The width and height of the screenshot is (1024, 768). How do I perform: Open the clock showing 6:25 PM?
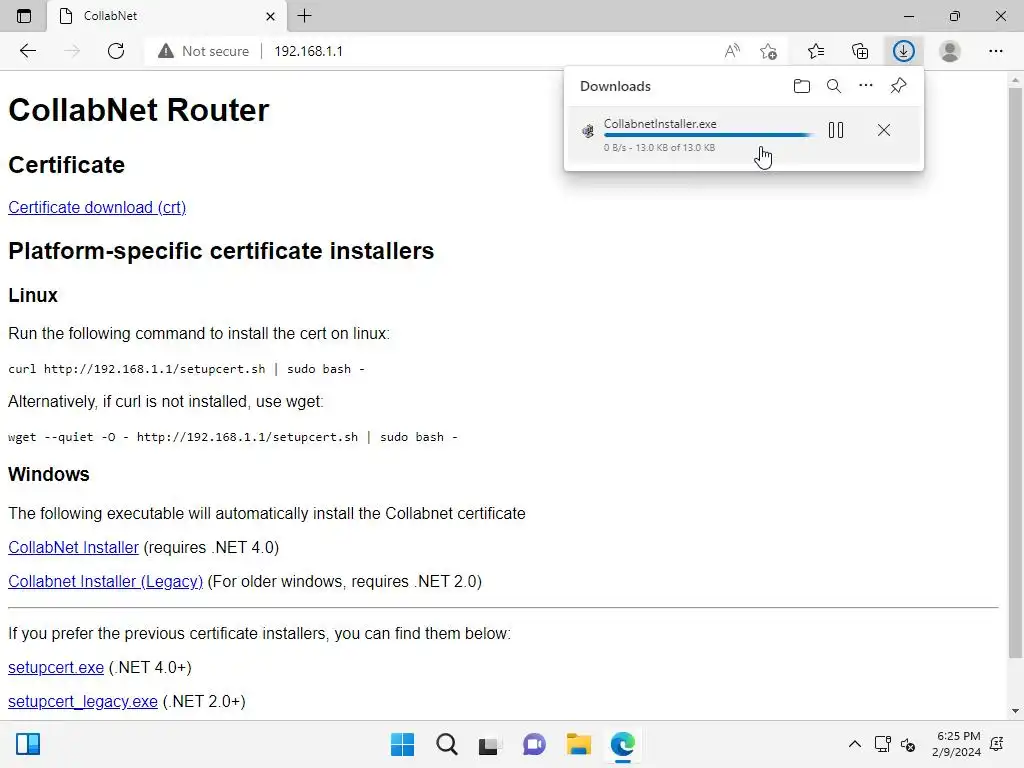coord(956,744)
